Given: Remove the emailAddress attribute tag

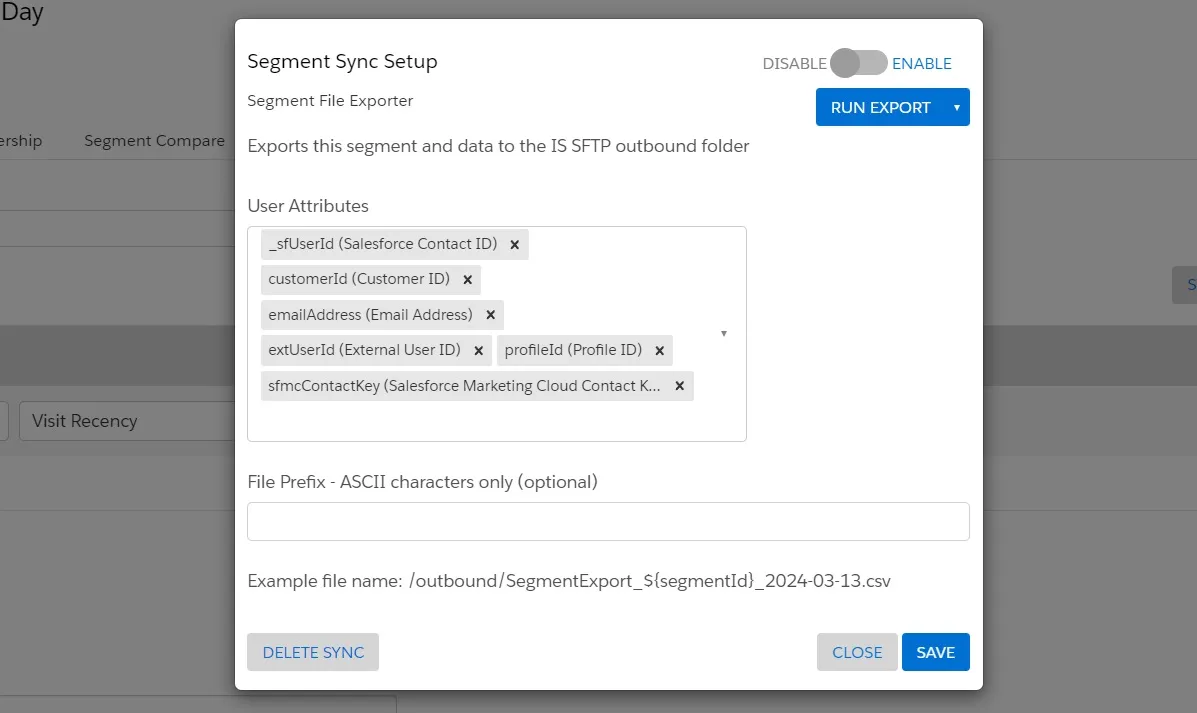Looking at the screenshot, I should click(490, 315).
